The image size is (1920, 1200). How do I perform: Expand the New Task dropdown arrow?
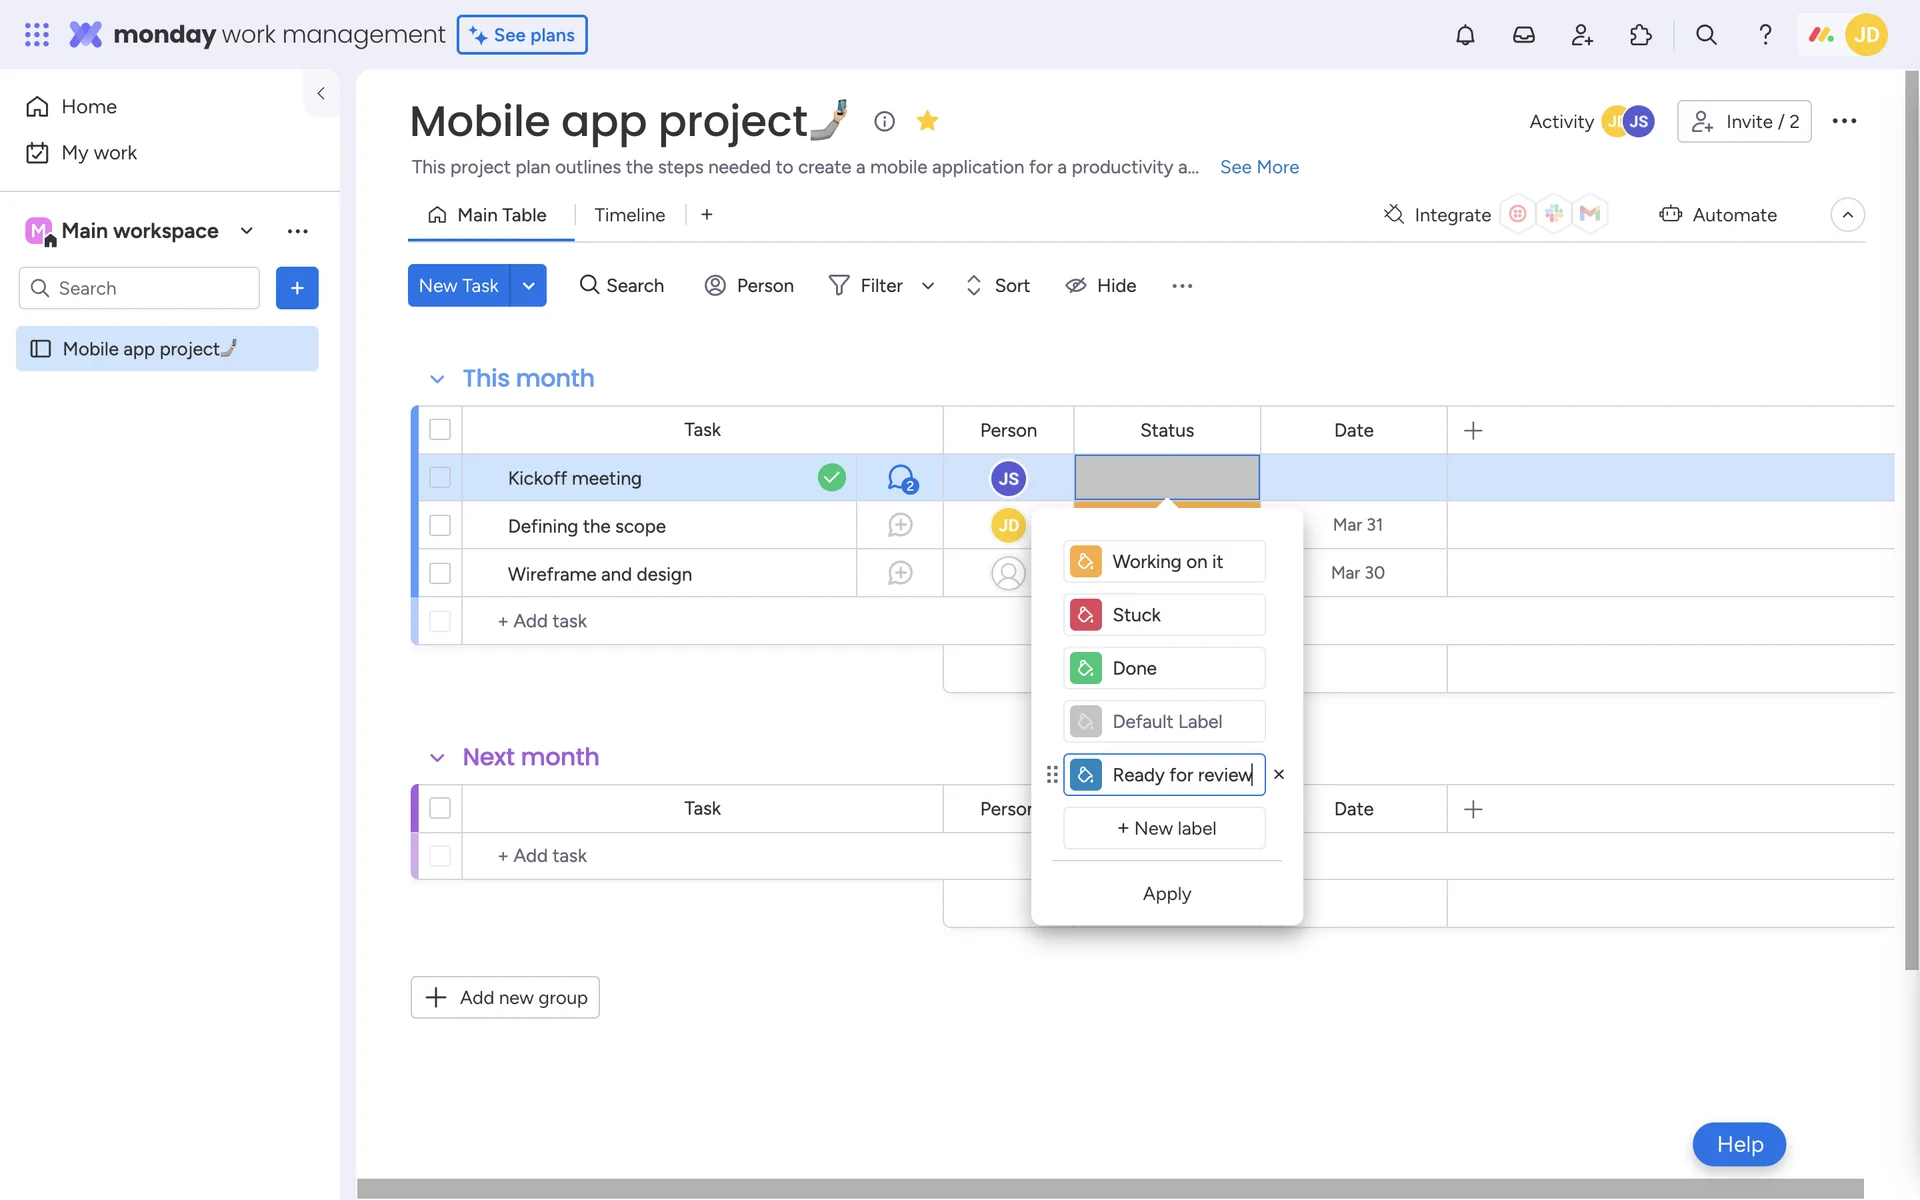pos(528,286)
